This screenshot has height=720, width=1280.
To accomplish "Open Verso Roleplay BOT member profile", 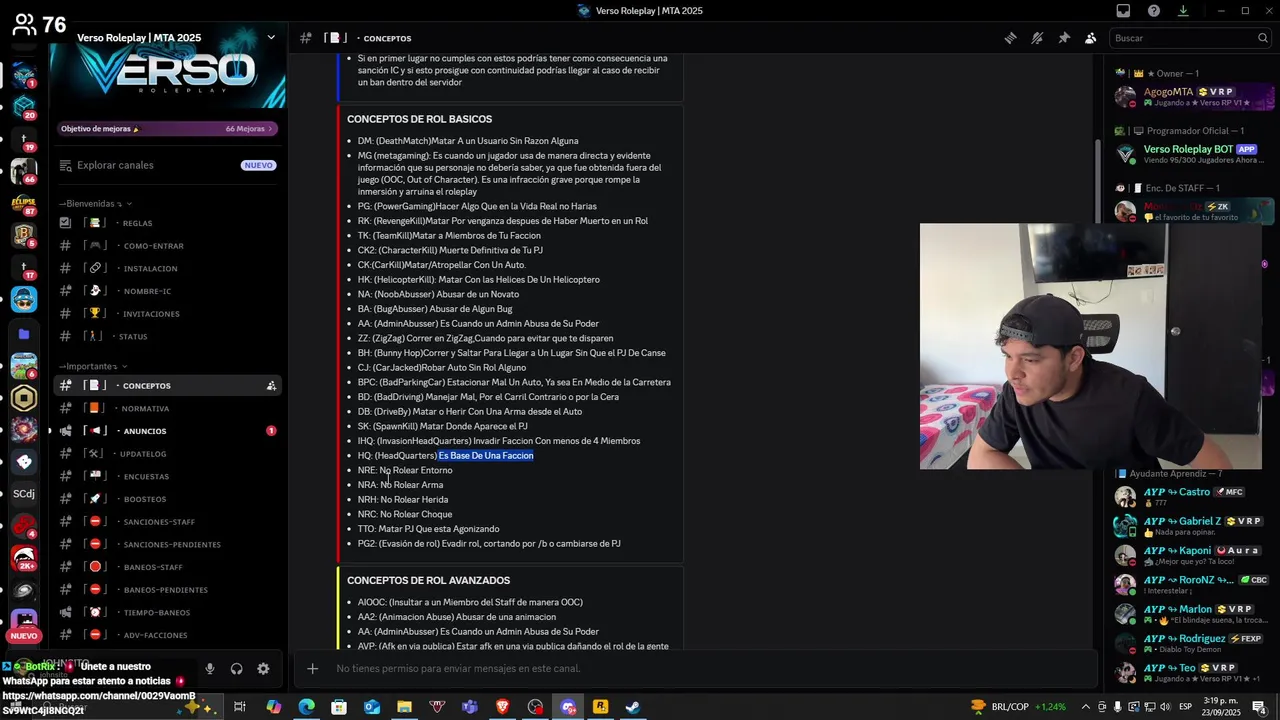I will (1193, 154).
